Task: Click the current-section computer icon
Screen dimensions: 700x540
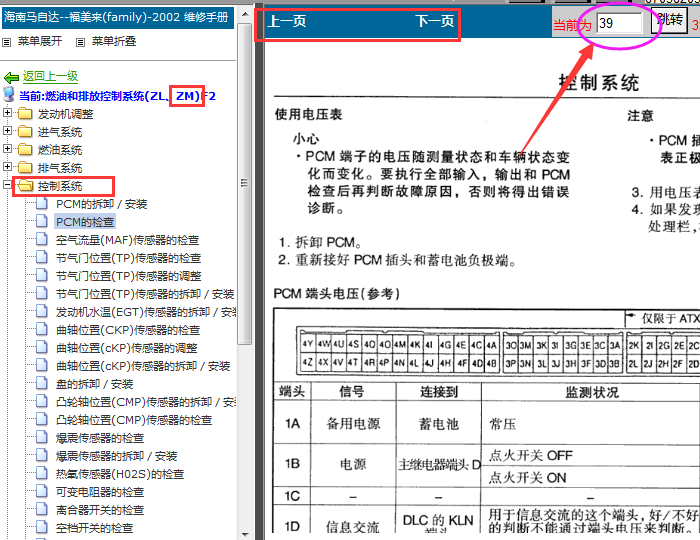Action: [9, 95]
